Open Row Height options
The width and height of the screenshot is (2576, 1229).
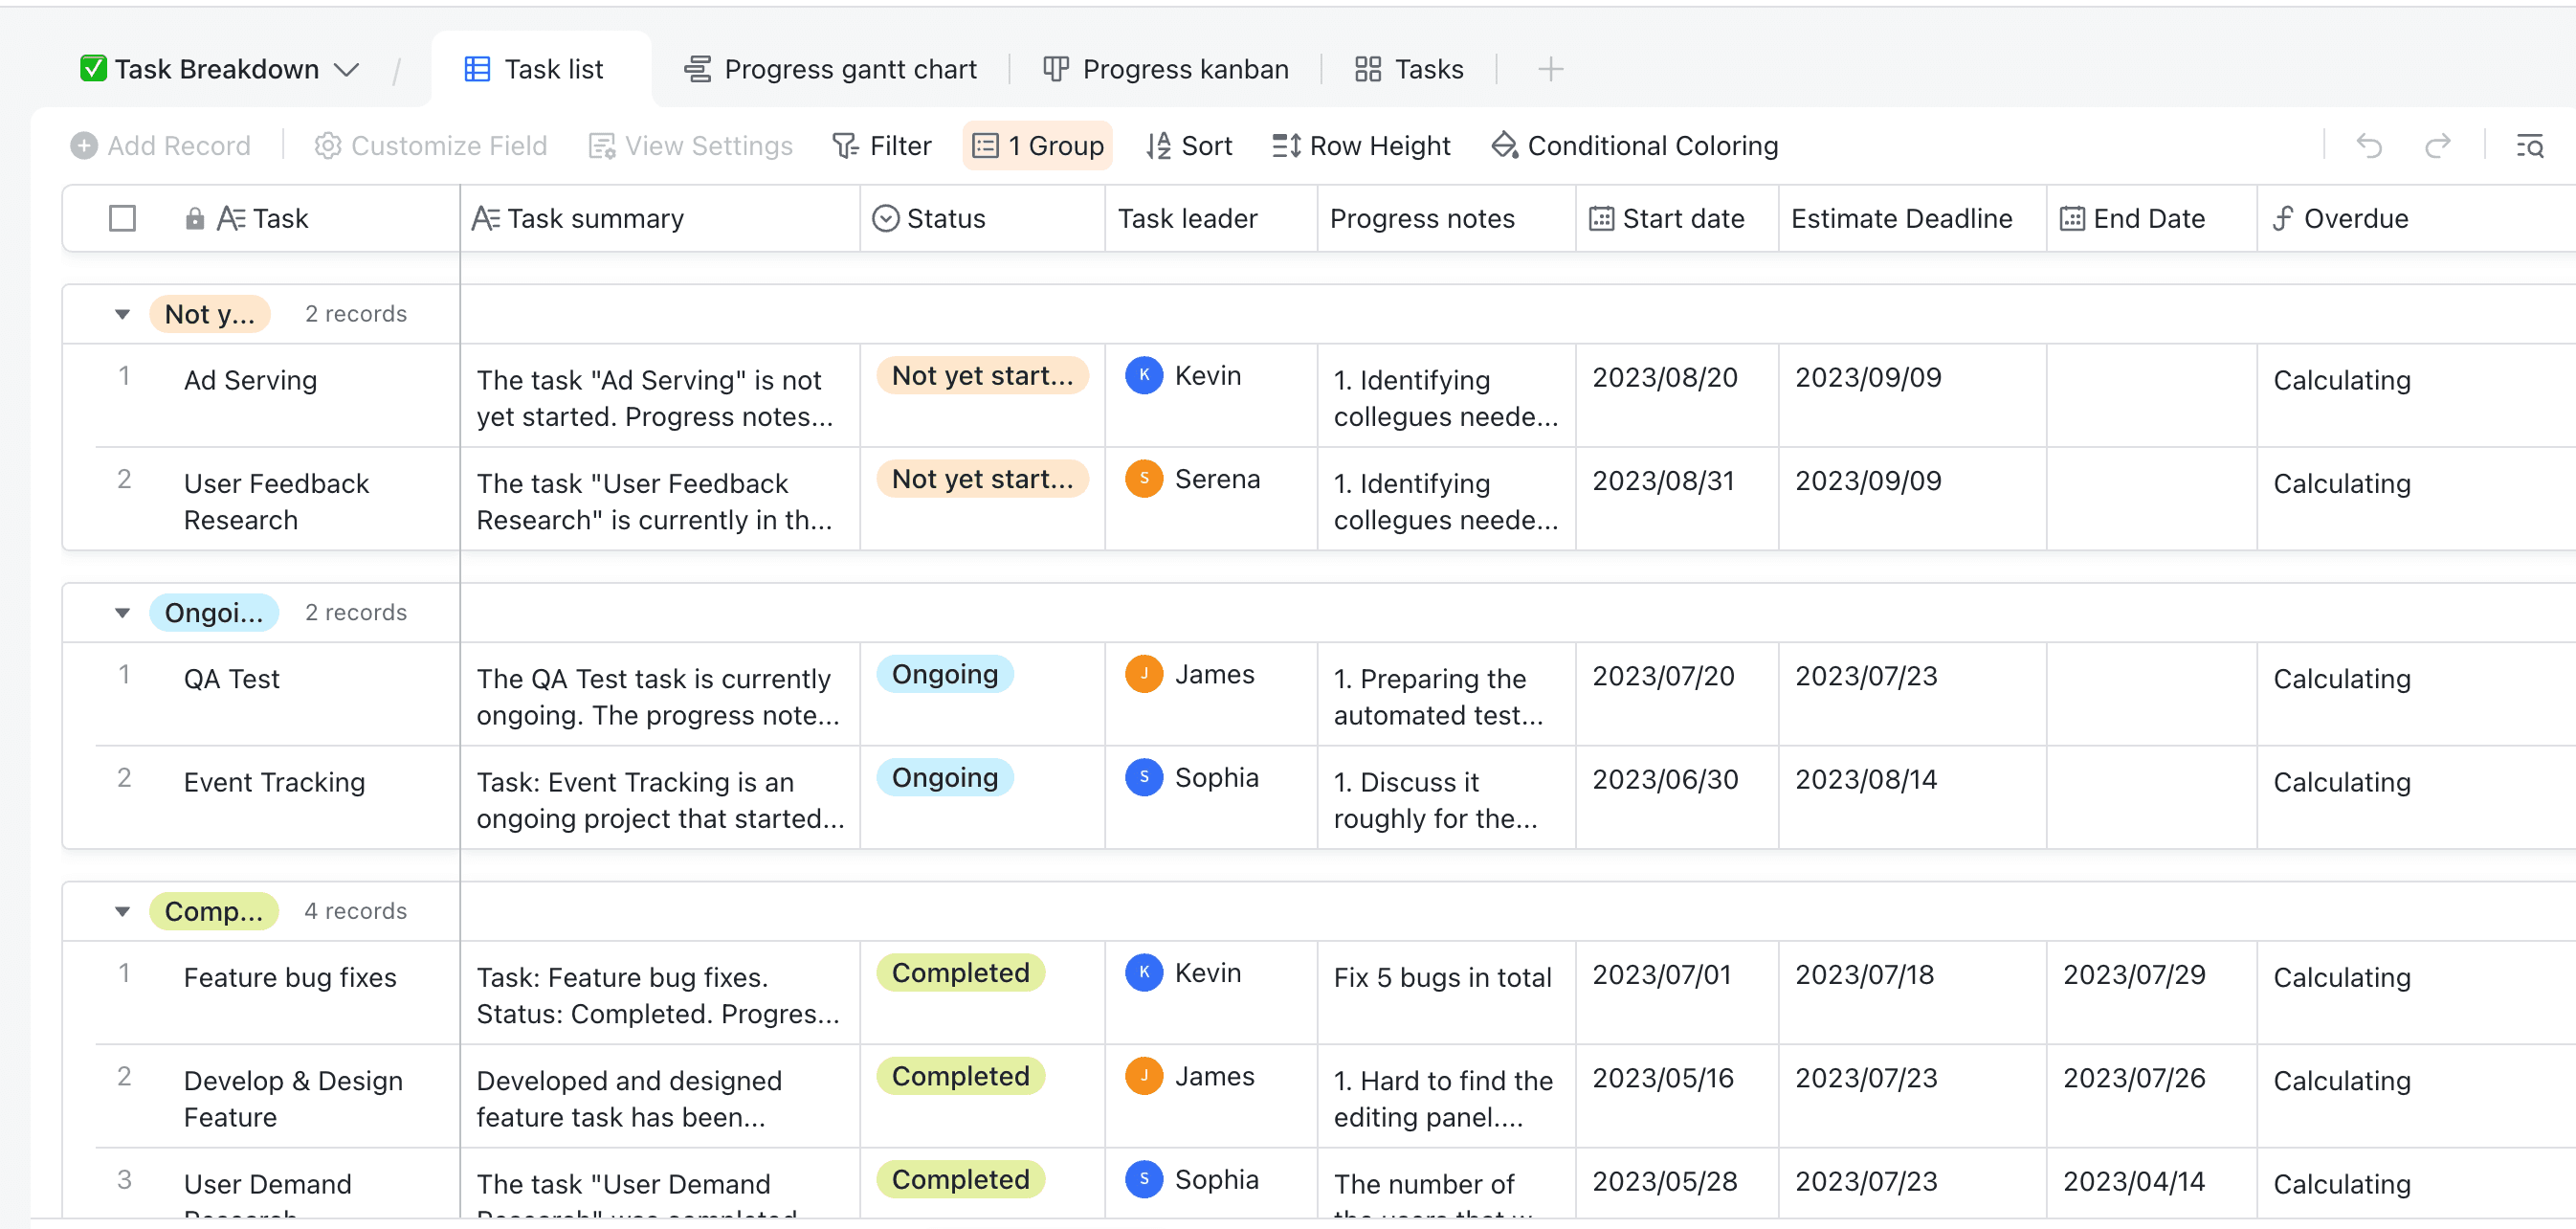pos(1360,146)
